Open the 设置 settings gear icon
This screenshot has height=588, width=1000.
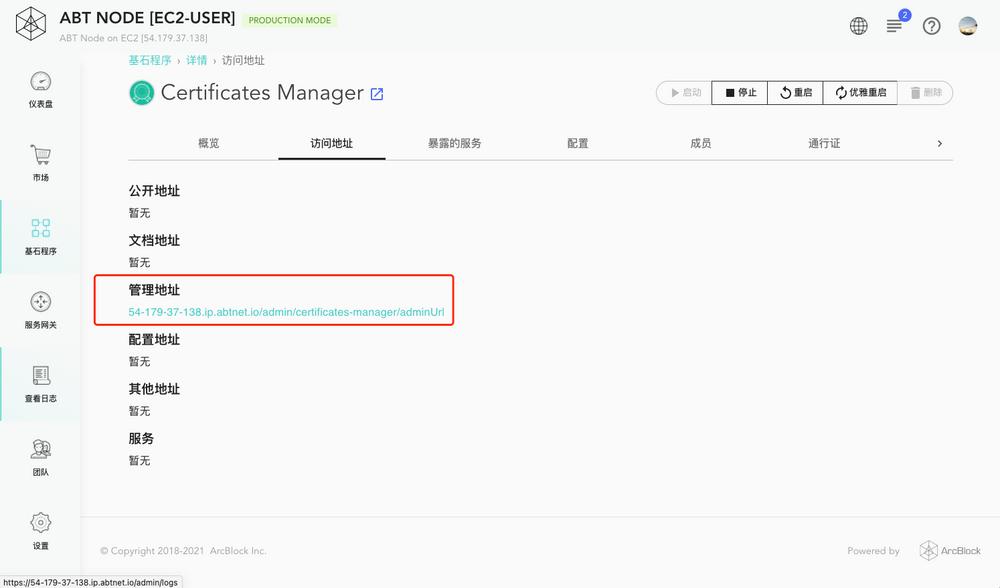pyautogui.click(x=41, y=522)
